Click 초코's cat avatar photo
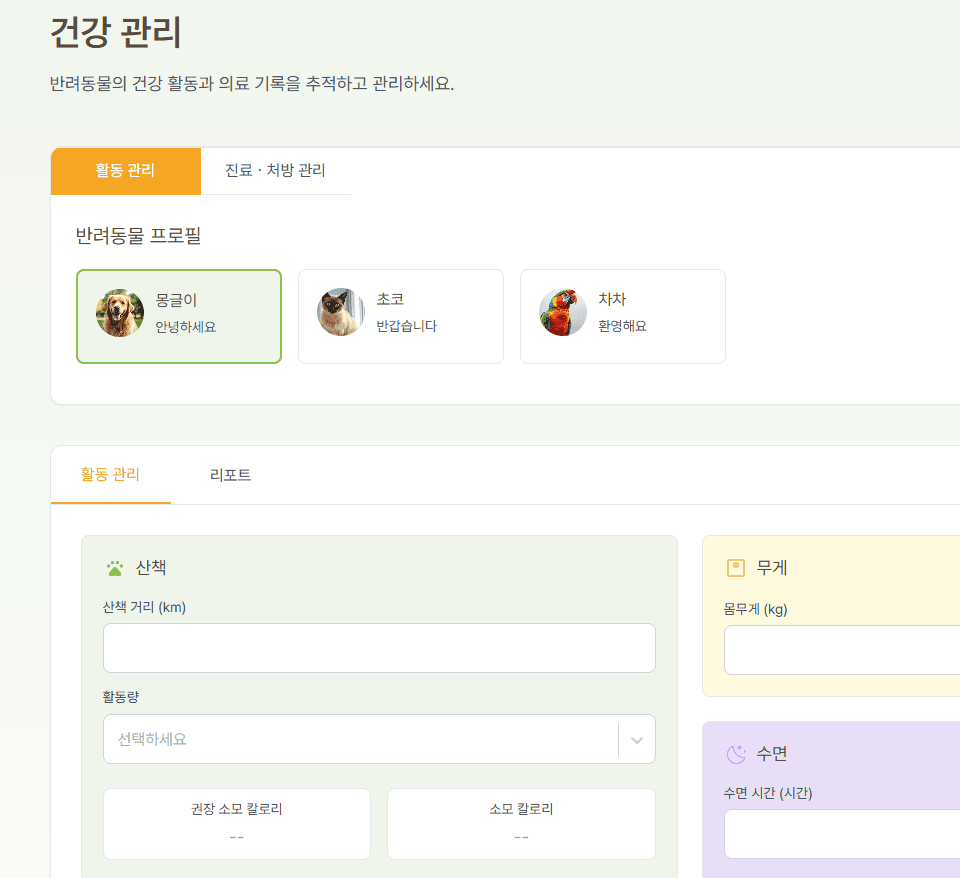This screenshot has width=960, height=878. tap(341, 313)
